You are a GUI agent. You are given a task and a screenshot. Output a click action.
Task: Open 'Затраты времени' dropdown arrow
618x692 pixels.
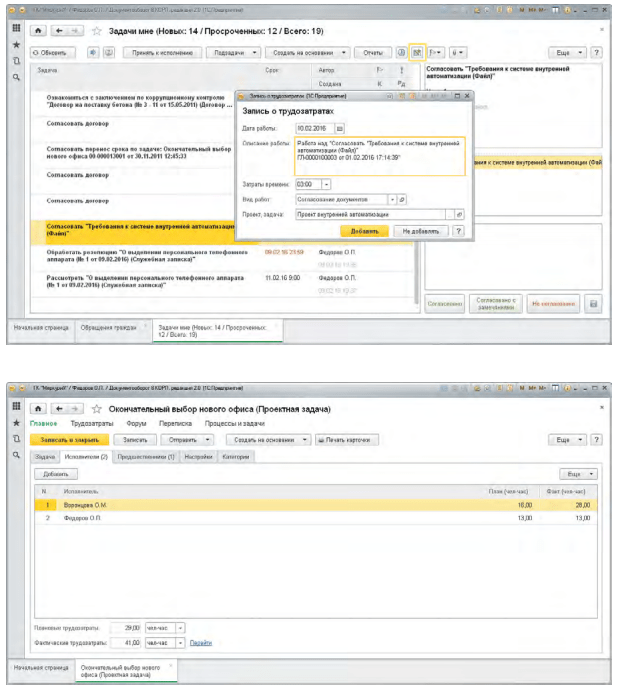(x=326, y=184)
